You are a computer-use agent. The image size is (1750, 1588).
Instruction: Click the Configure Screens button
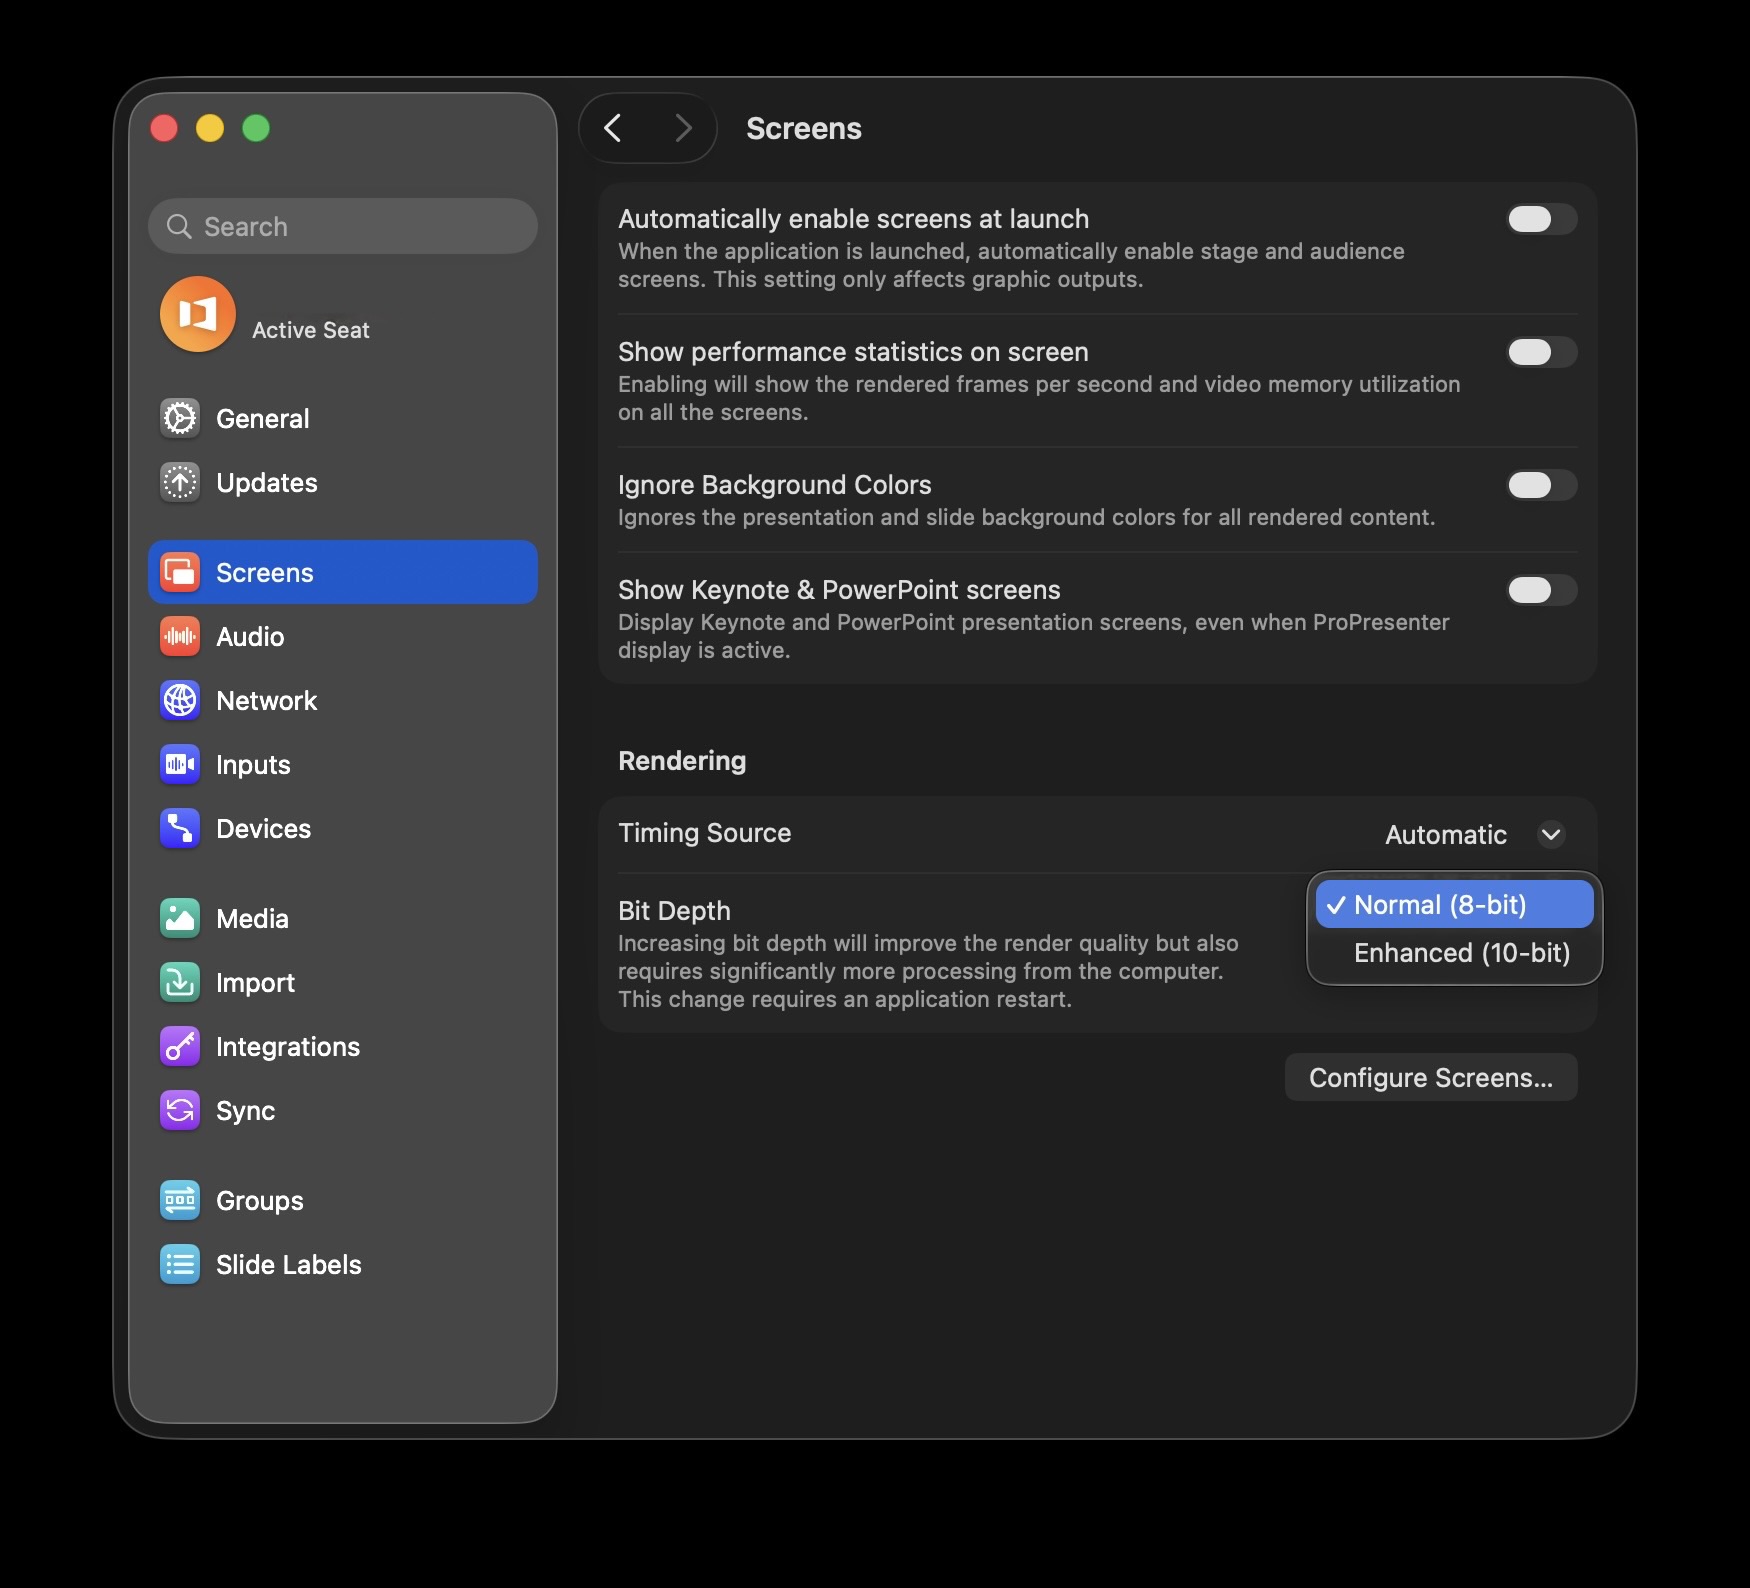click(1430, 1077)
